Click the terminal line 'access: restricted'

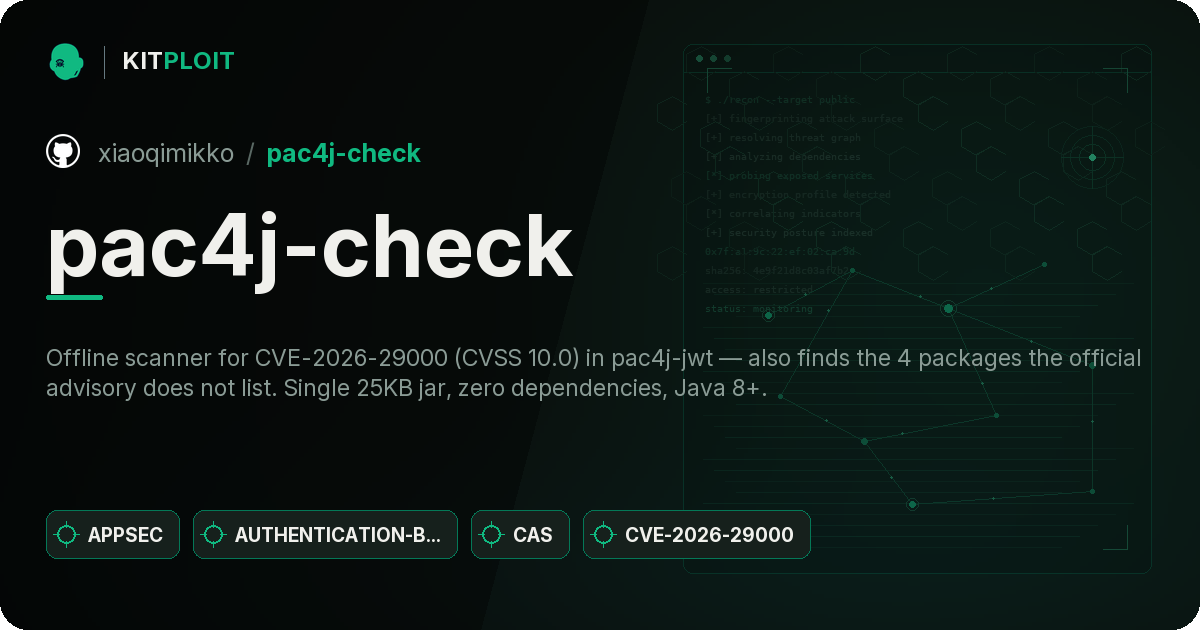point(759,290)
